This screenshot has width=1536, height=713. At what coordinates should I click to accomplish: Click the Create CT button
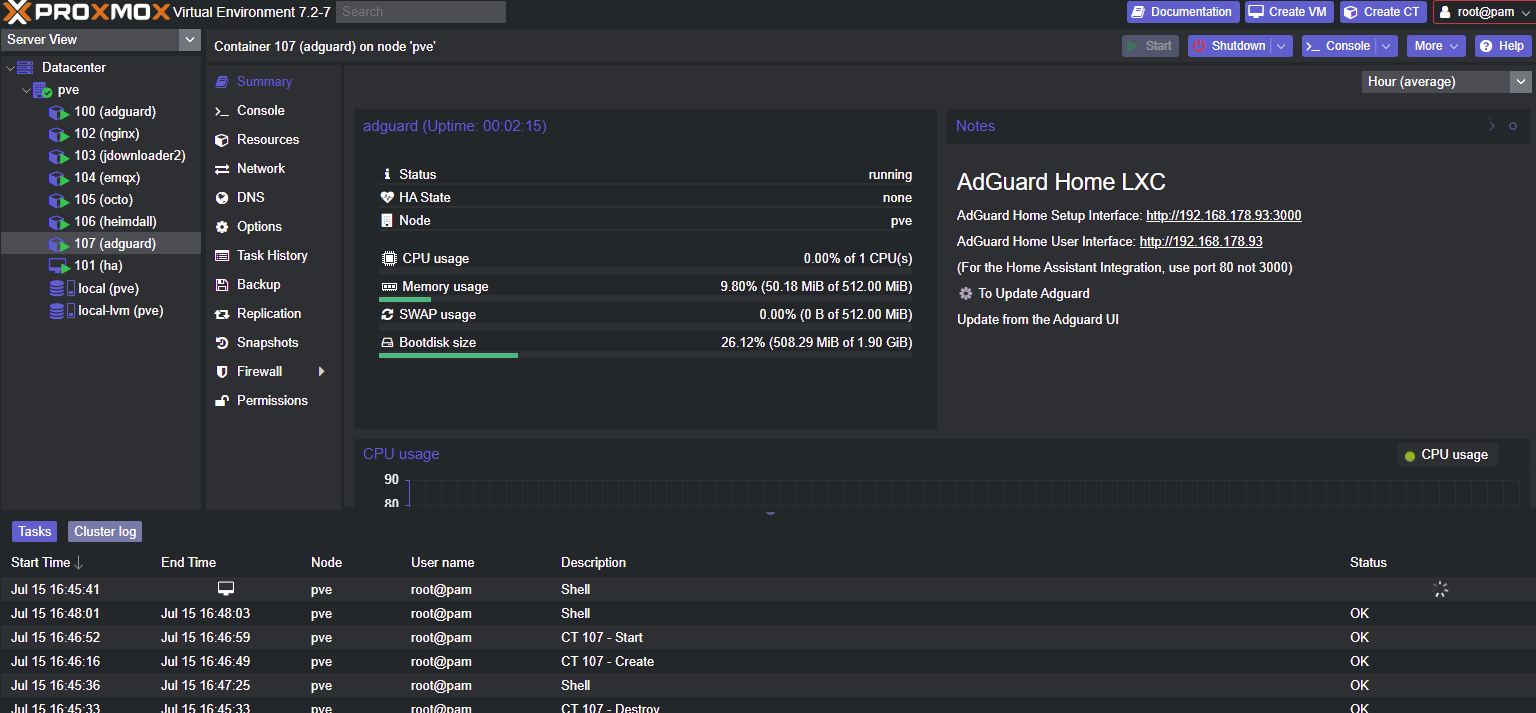[x=1383, y=12]
